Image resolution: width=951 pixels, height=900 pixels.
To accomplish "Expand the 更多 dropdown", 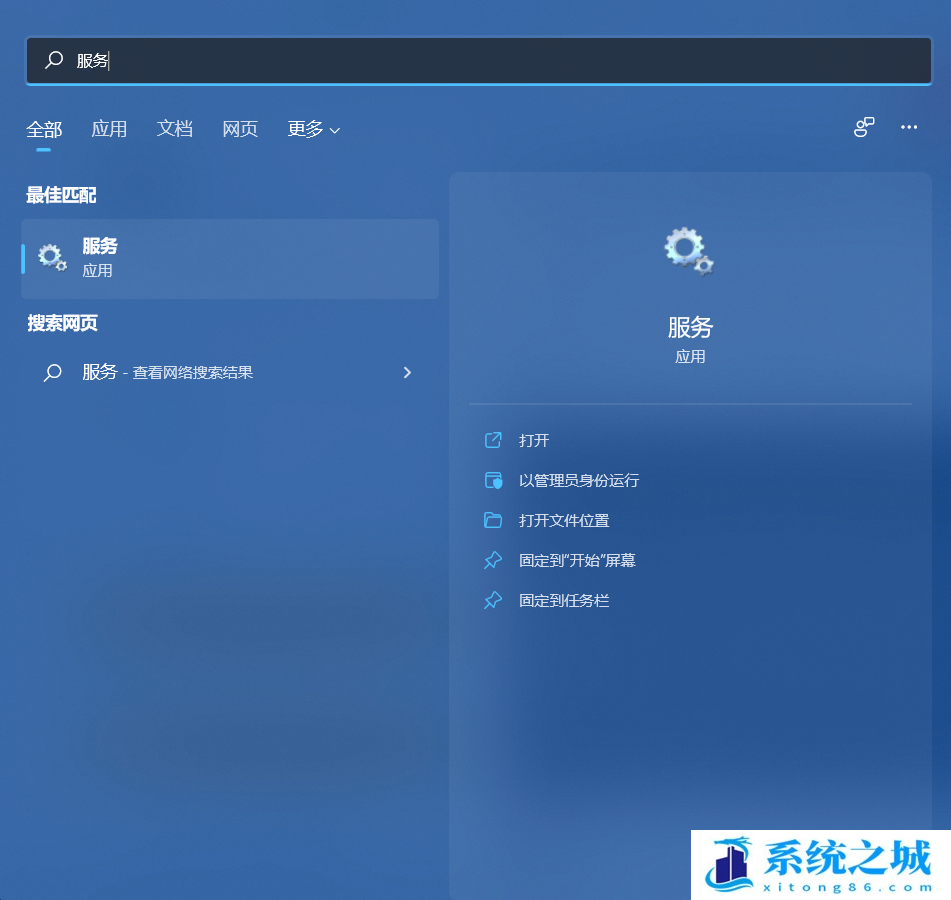I will point(313,129).
